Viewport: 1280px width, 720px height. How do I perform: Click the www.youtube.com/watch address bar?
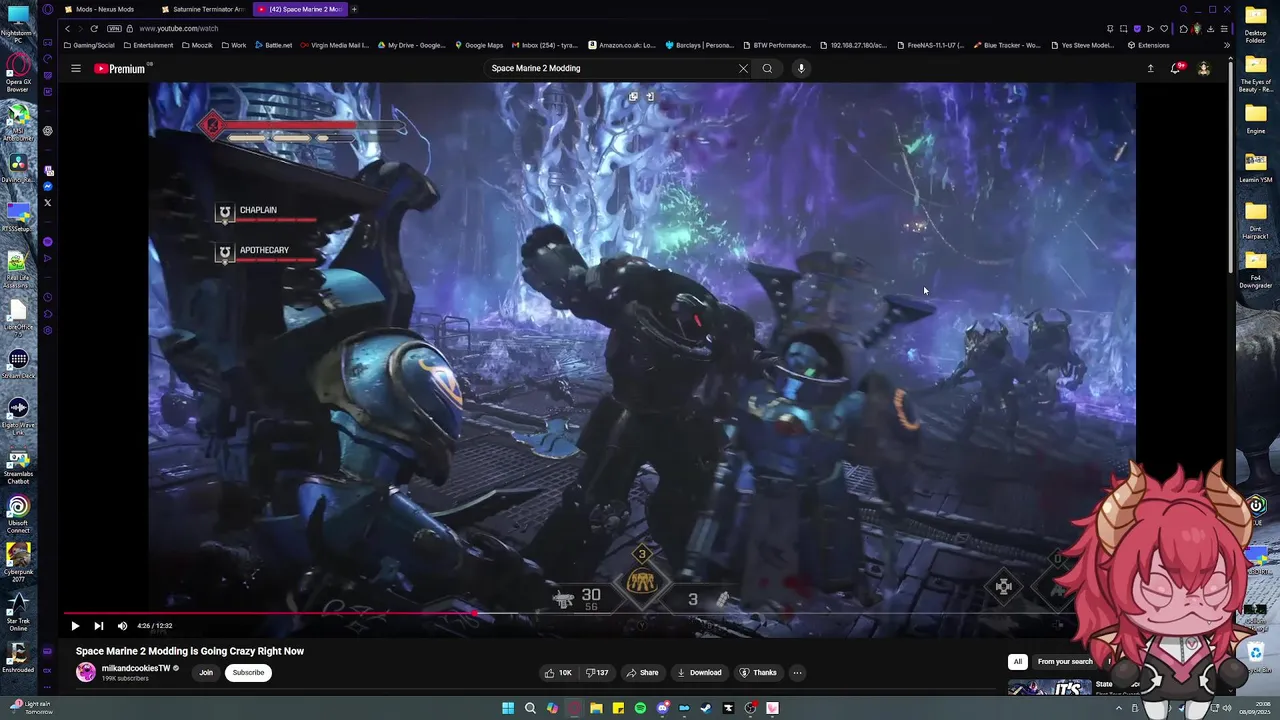pyautogui.click(x=179, y=29)
